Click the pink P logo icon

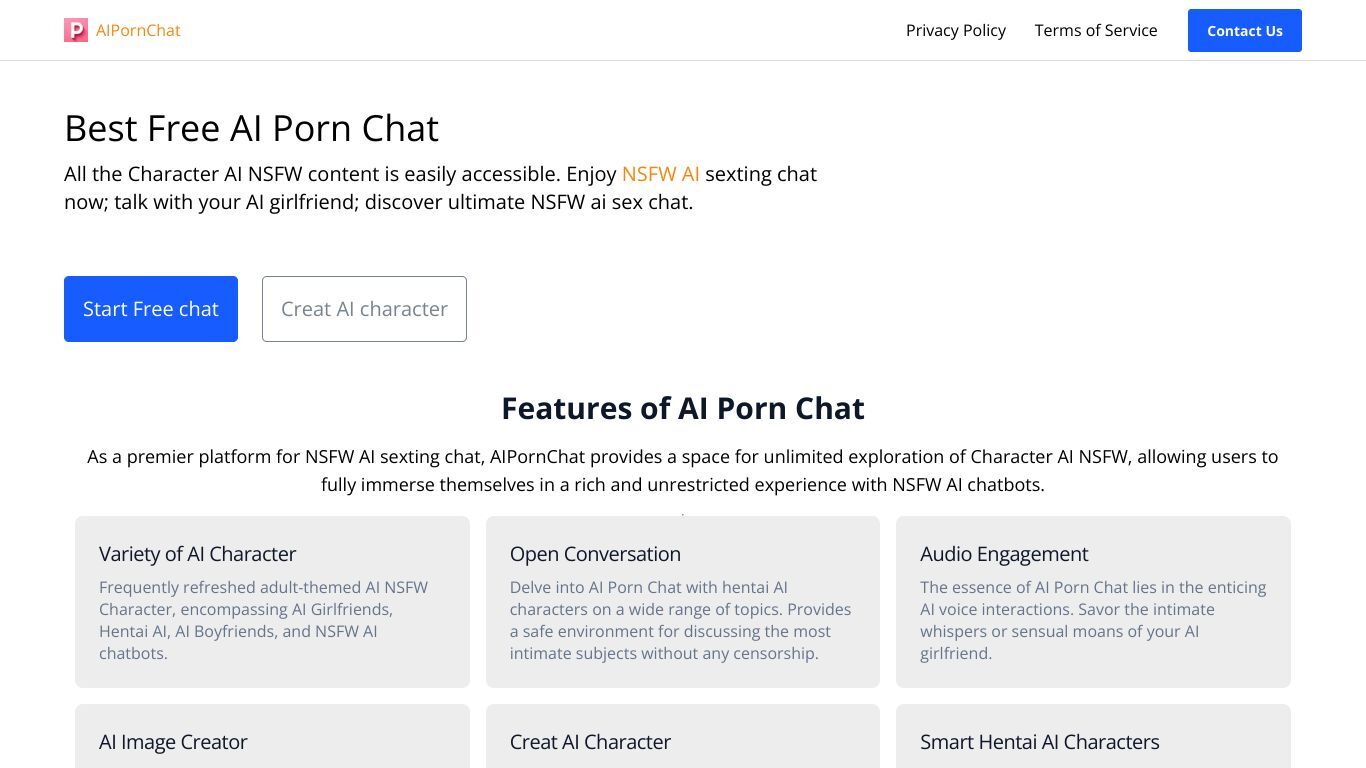(76, 30)
